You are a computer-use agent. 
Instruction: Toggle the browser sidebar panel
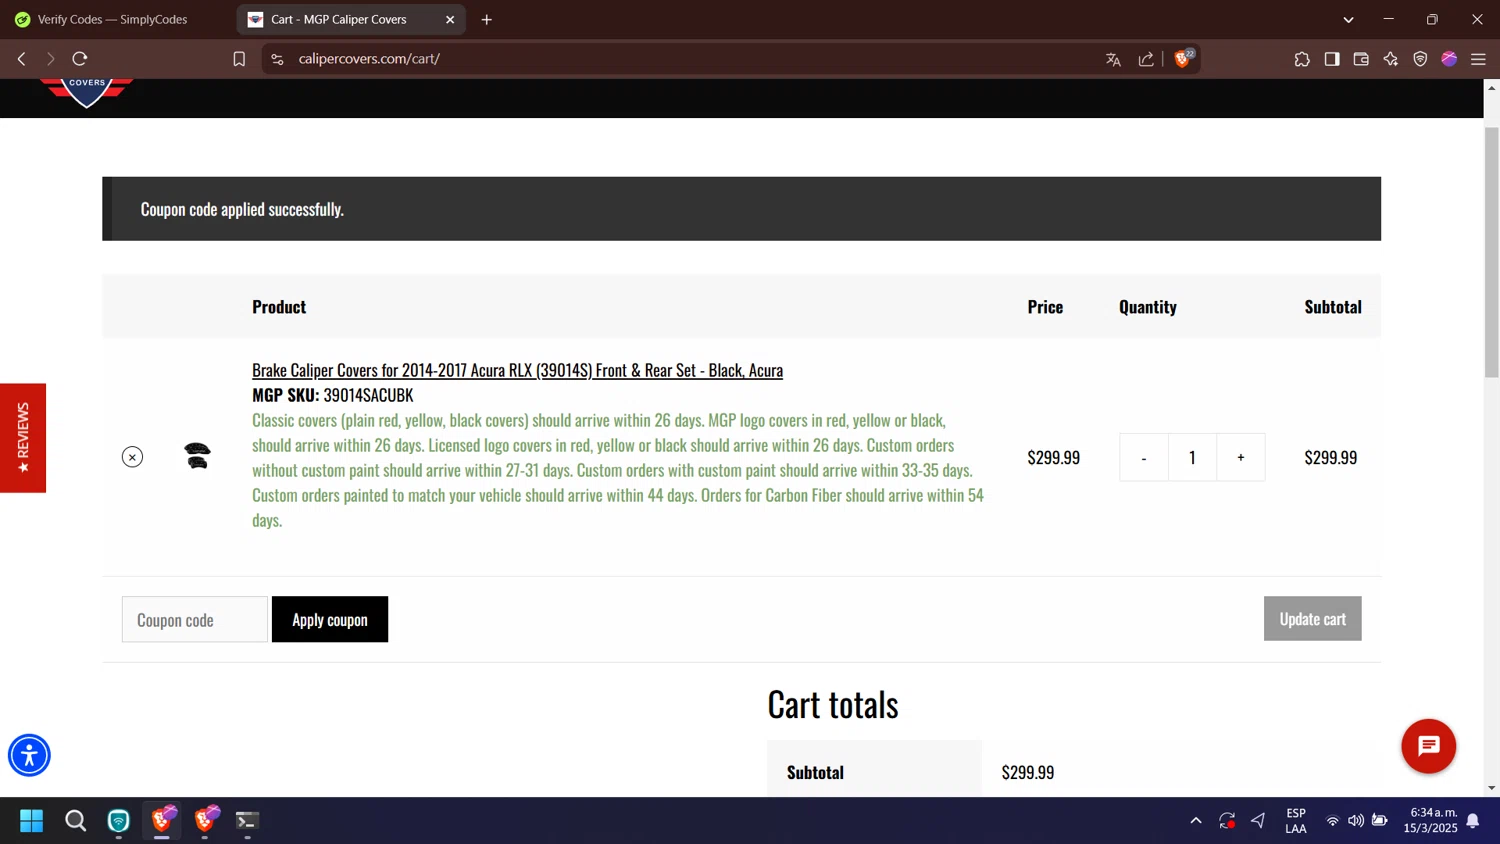(1332, 59)
